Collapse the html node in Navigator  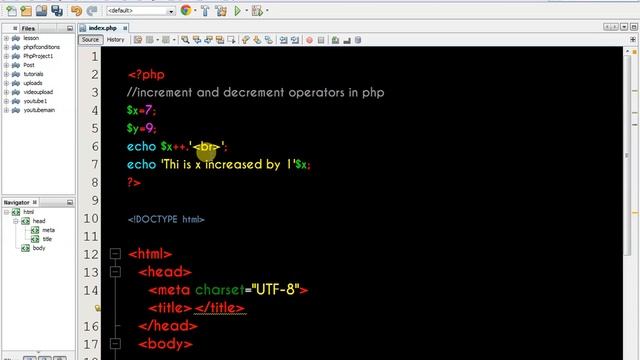[x=7, y=212]
